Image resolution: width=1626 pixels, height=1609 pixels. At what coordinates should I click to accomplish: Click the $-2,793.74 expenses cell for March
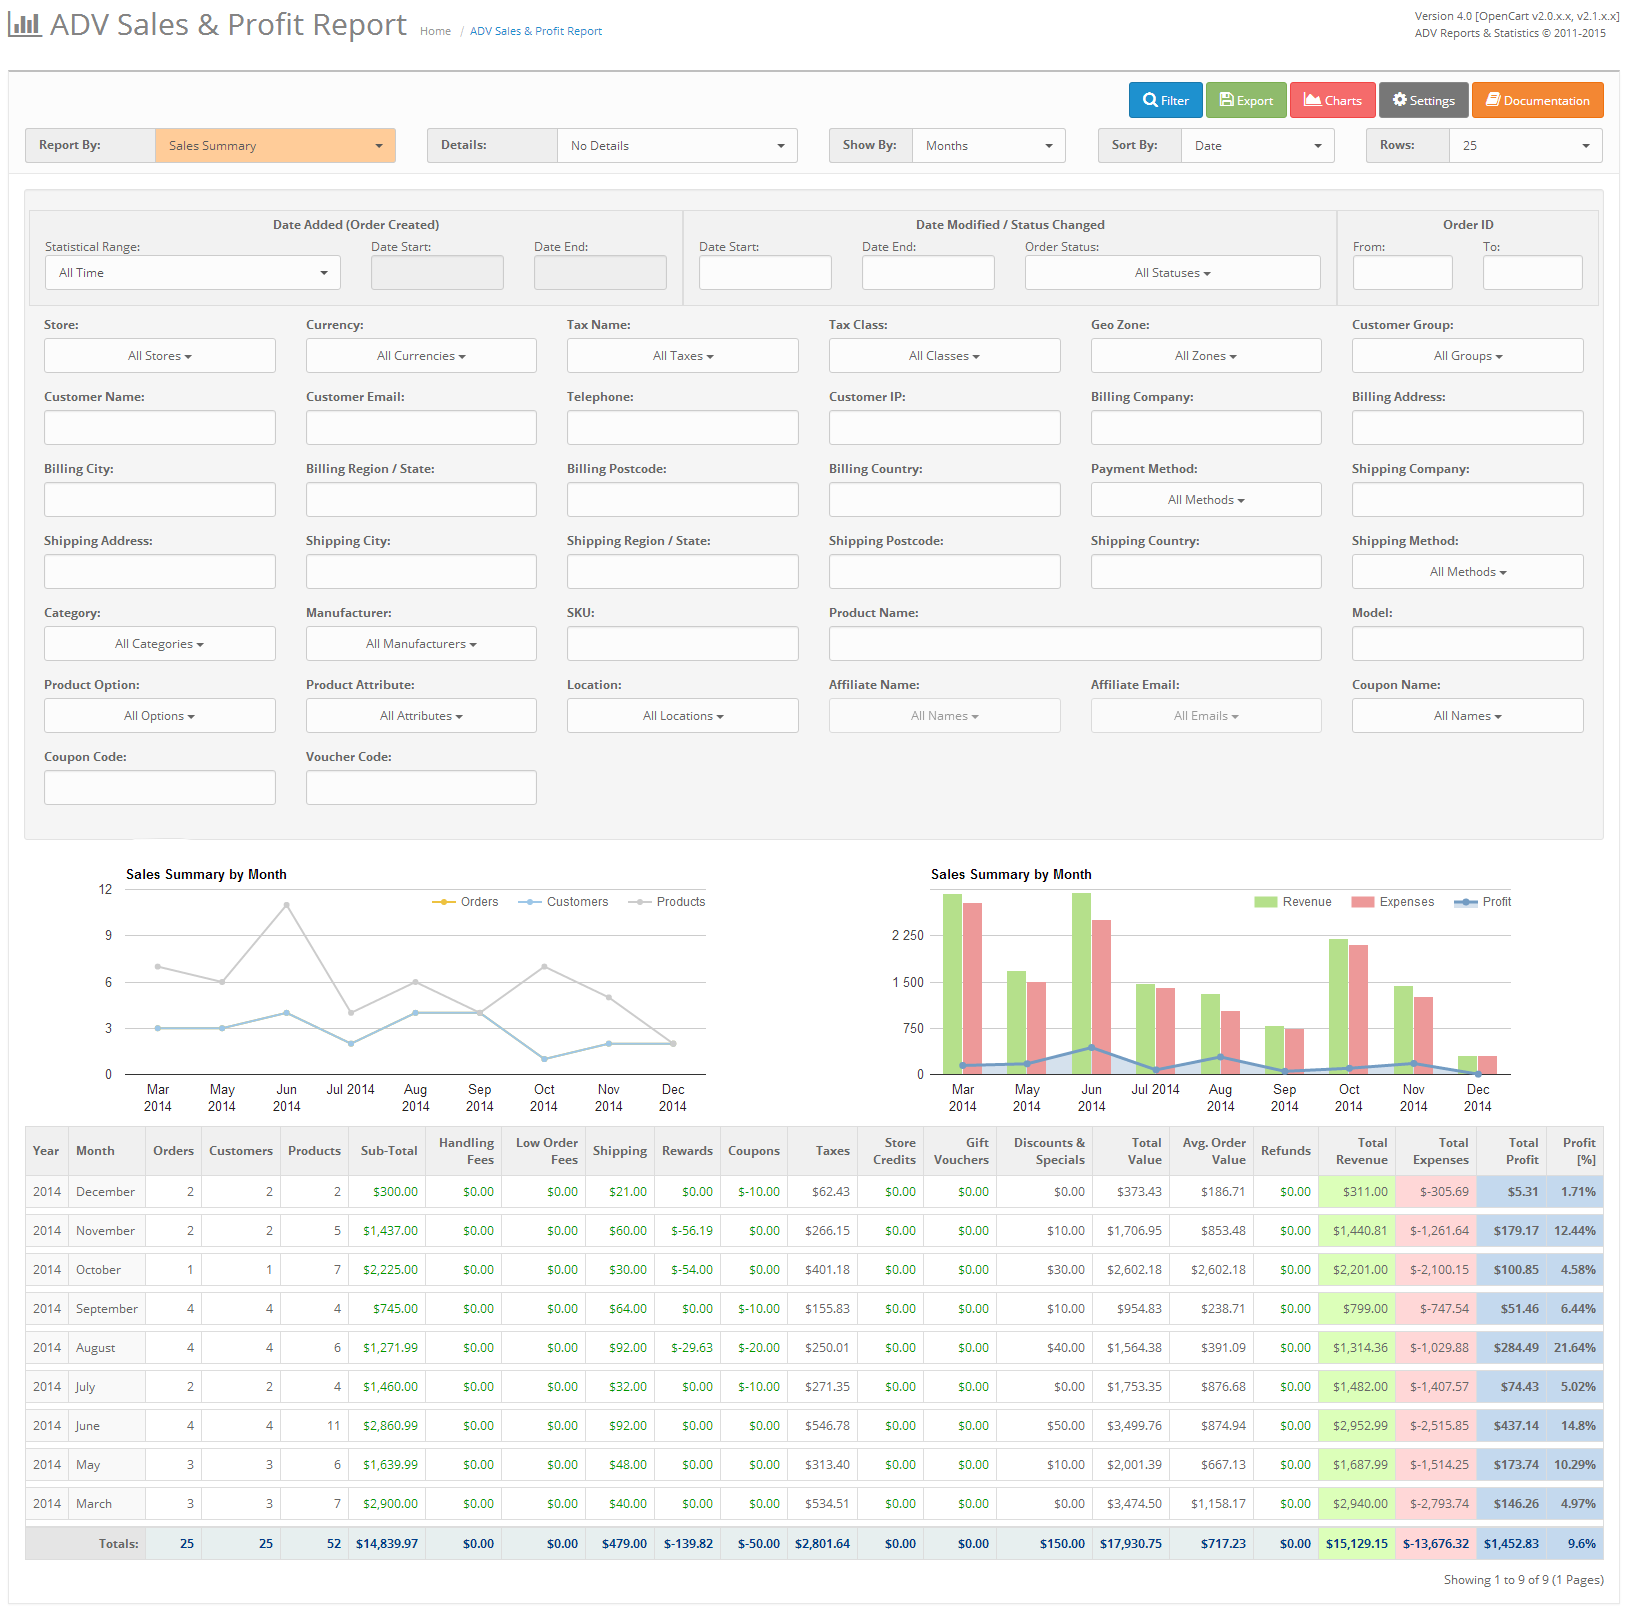tap(1438, 1504)
